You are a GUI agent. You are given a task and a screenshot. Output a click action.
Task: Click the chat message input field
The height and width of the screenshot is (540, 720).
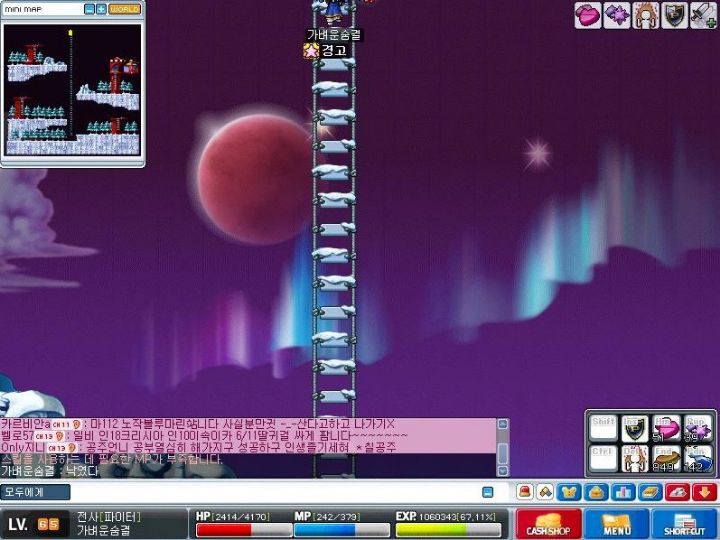coord(276,492)
